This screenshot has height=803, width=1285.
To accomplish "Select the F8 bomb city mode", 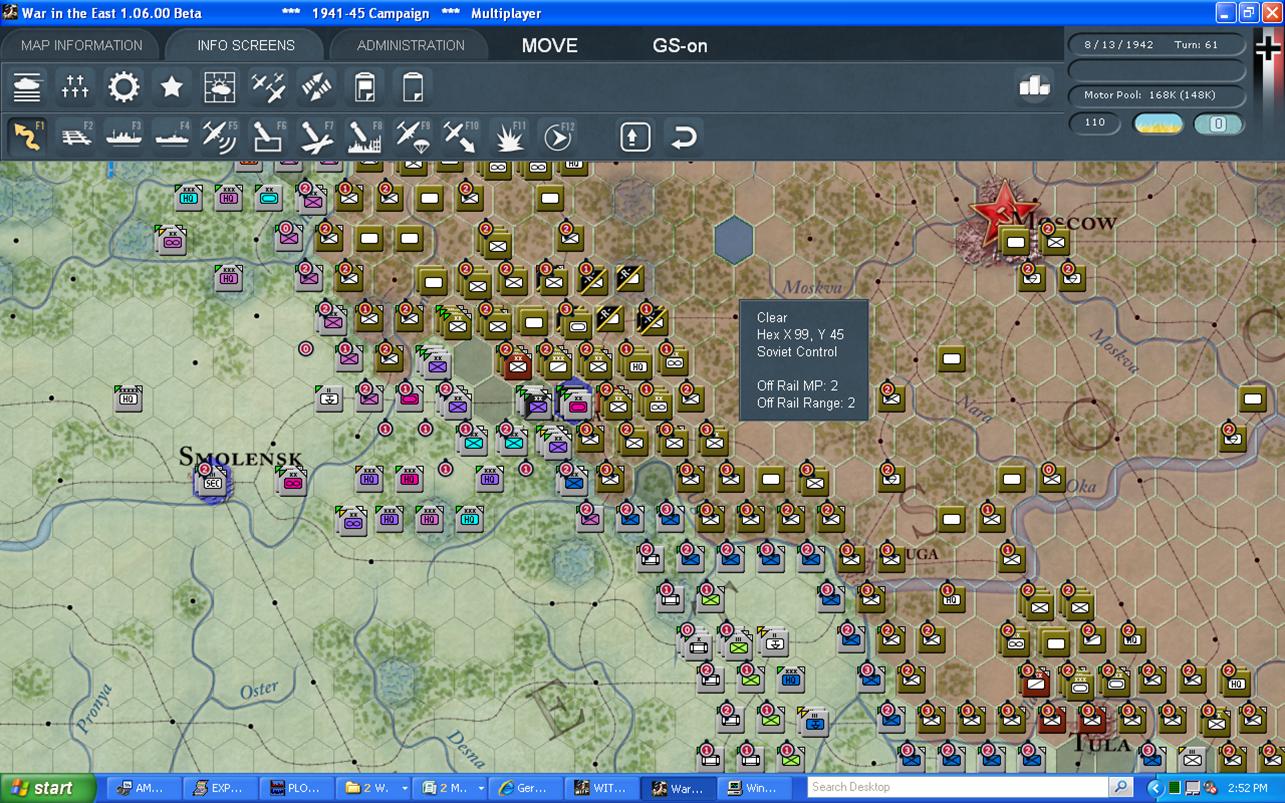I will coord(364,136).
